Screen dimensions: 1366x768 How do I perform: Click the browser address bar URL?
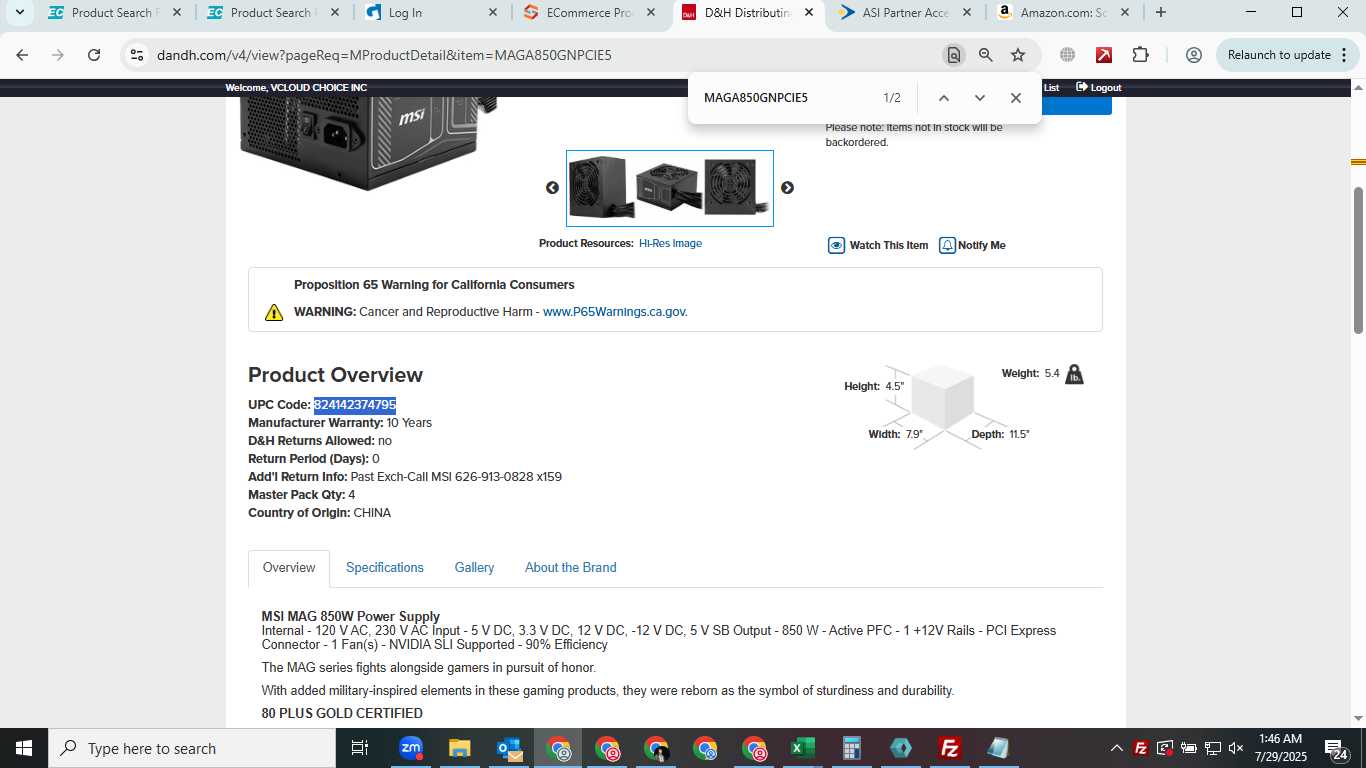click(x=384, y=55)
